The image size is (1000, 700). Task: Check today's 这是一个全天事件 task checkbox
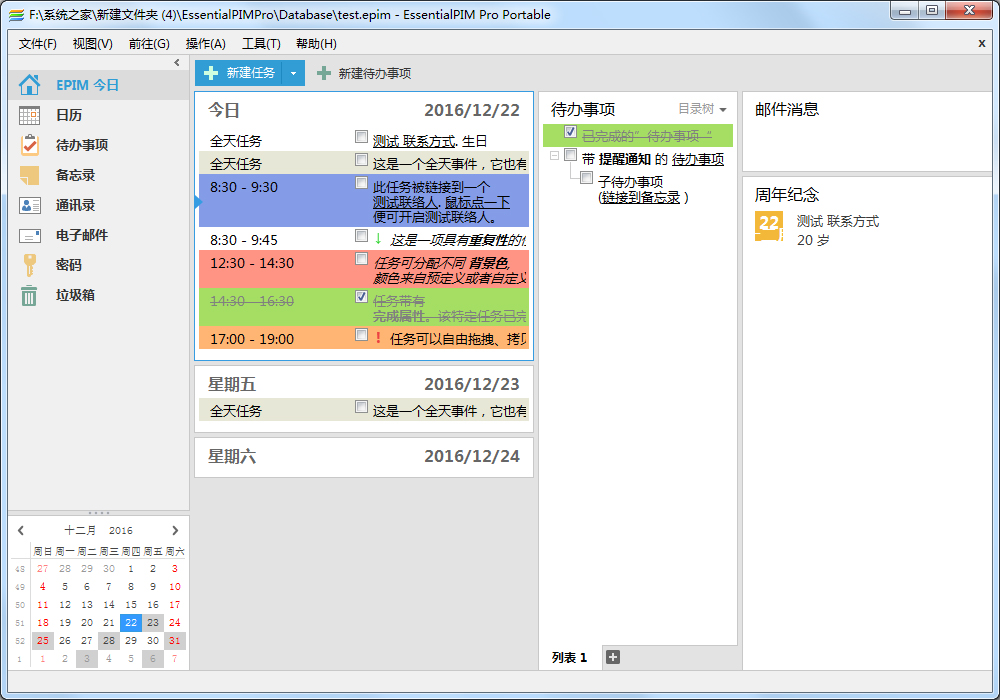coord(362,159)
